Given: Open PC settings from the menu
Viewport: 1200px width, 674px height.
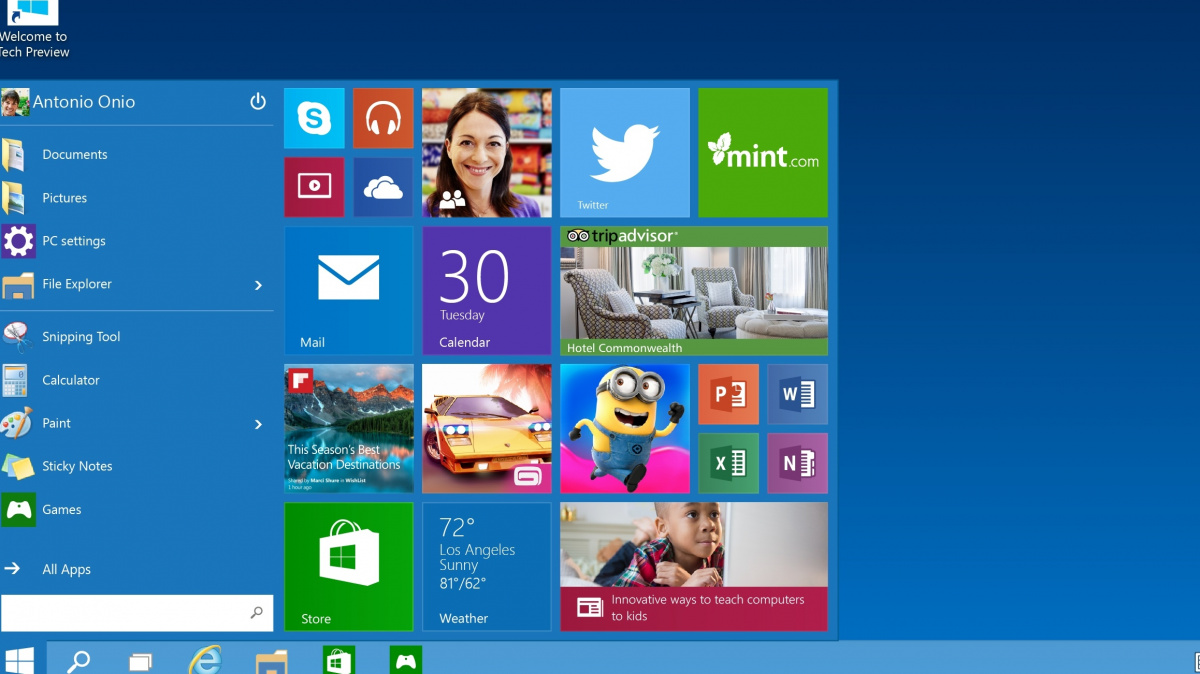Looking at the screenshot, I should pos(75,241).
